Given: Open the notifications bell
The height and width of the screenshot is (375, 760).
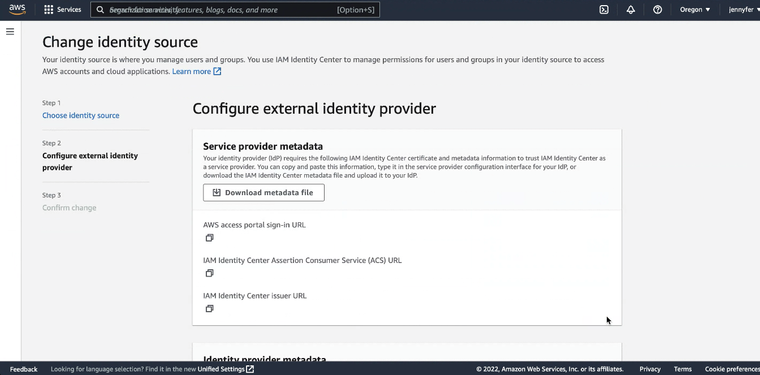Looking at the screenshot, I should tap(631, 10).
